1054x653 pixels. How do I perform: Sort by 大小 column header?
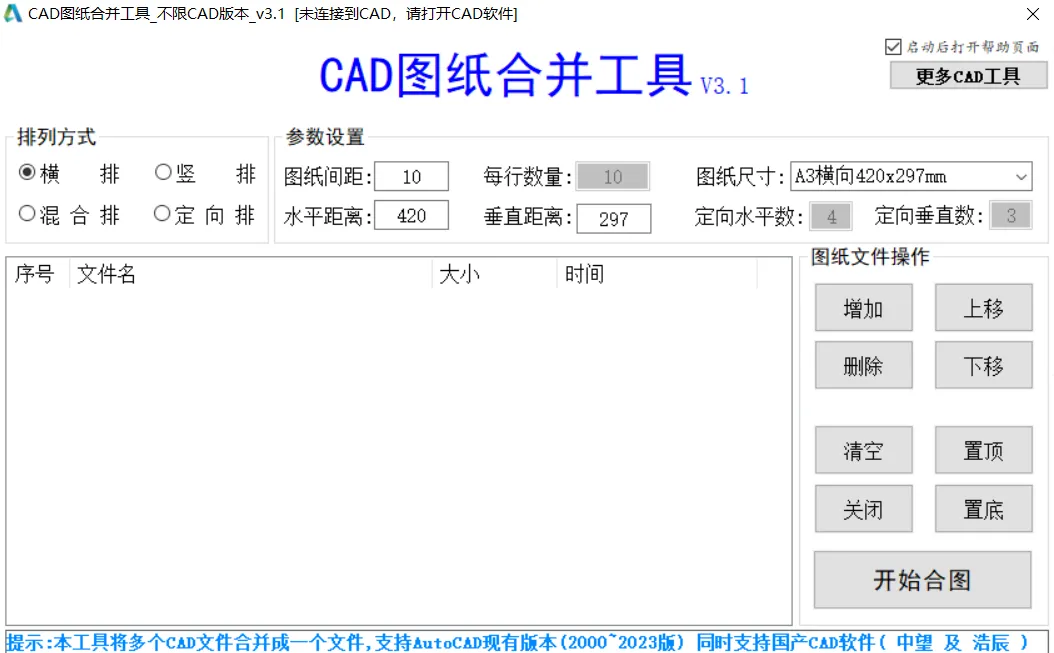tap(495, 274)
